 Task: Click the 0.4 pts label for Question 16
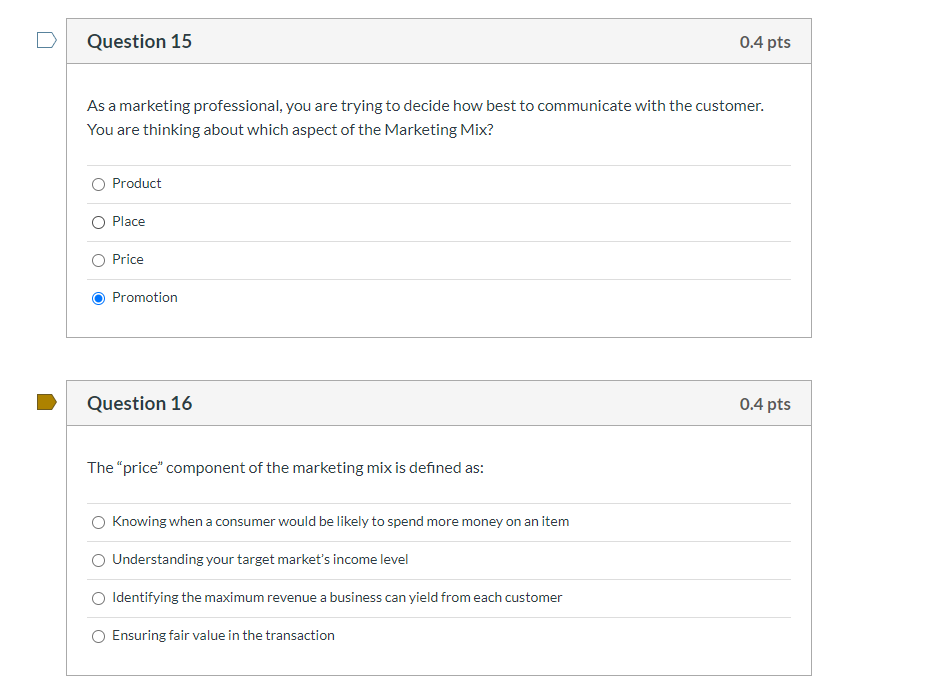pos(765,403)
